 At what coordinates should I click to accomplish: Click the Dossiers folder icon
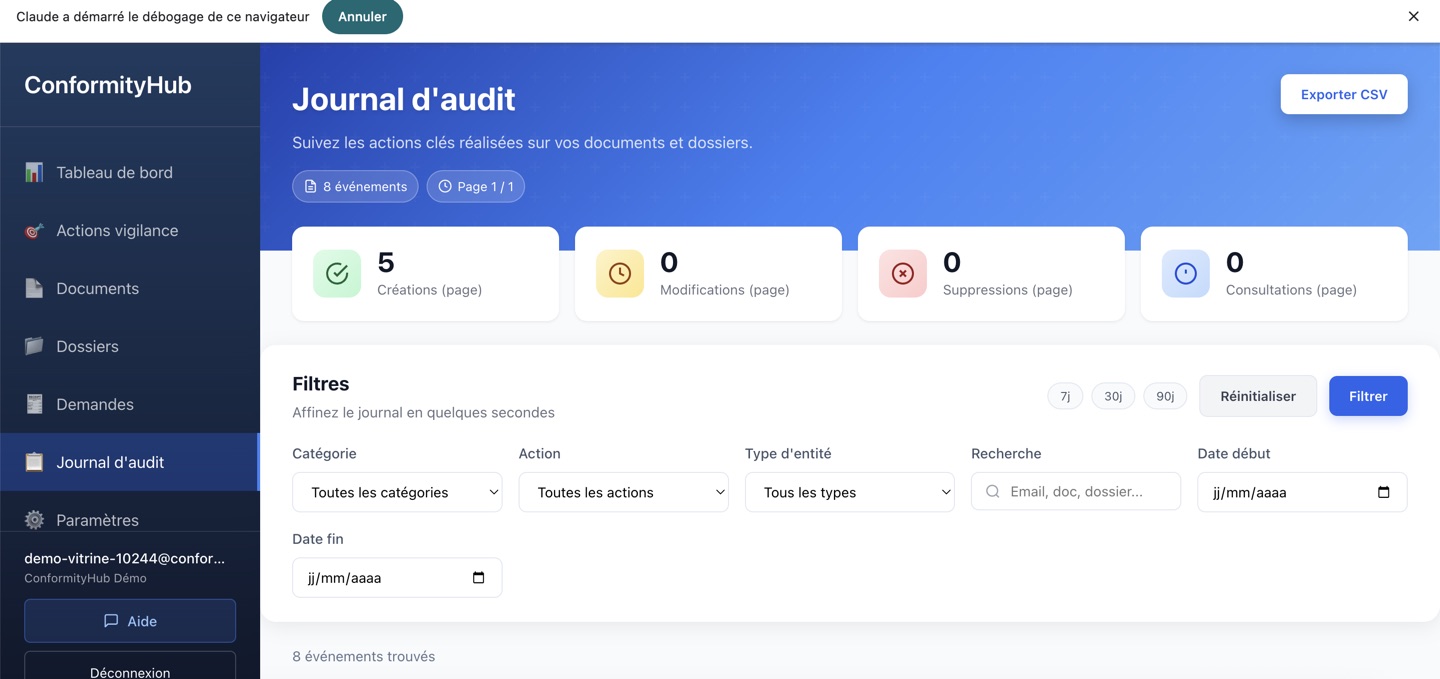[34, 346]
